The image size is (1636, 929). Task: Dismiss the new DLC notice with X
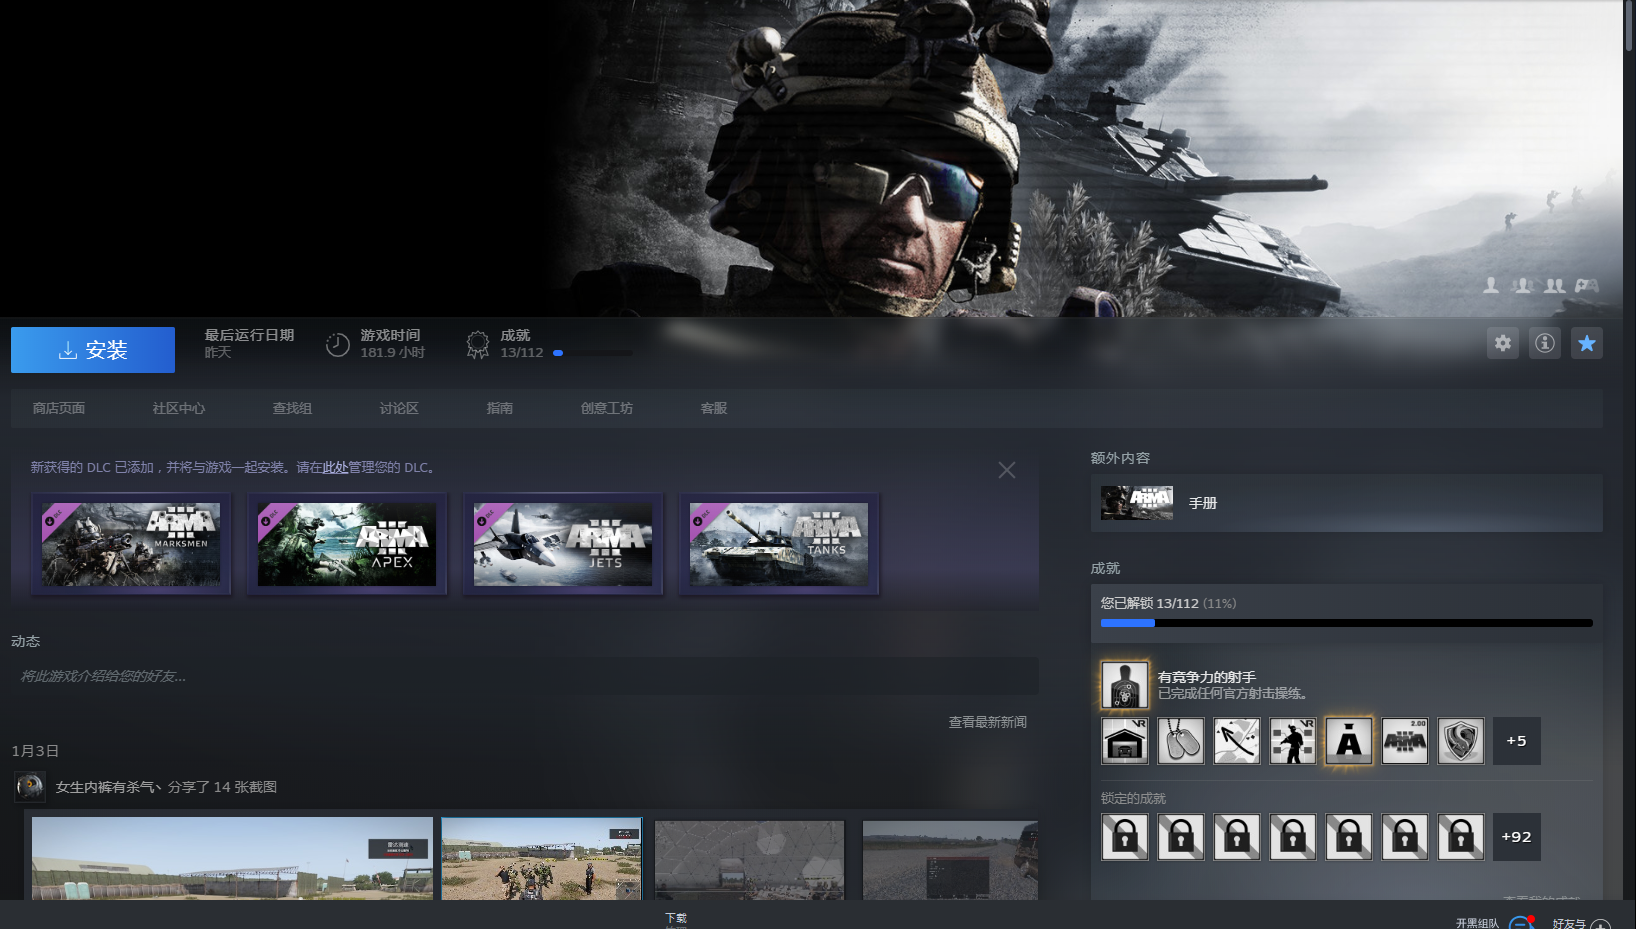pos(1007,470)
